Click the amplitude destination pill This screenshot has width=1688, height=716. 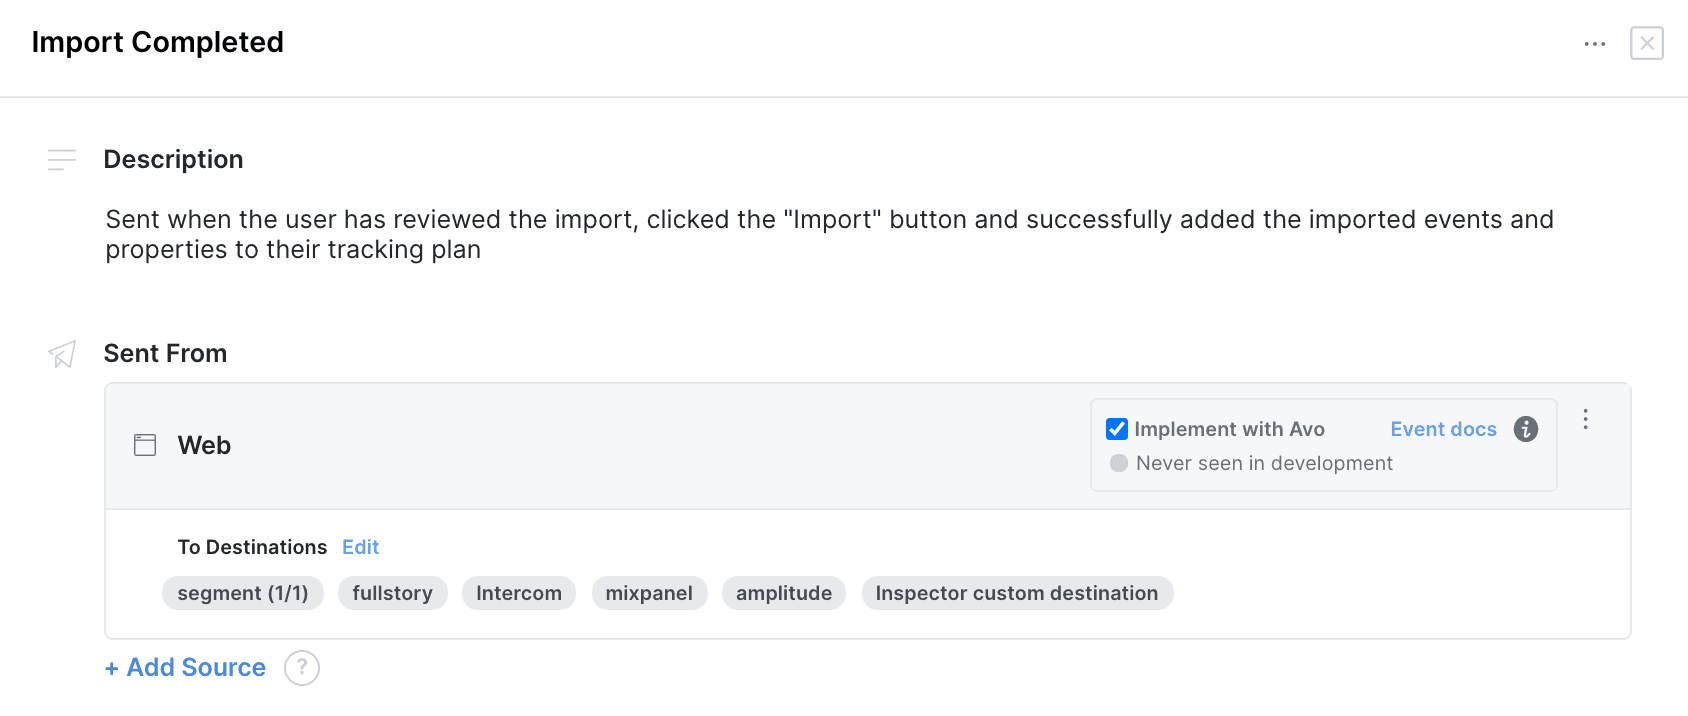click(783, 592)
